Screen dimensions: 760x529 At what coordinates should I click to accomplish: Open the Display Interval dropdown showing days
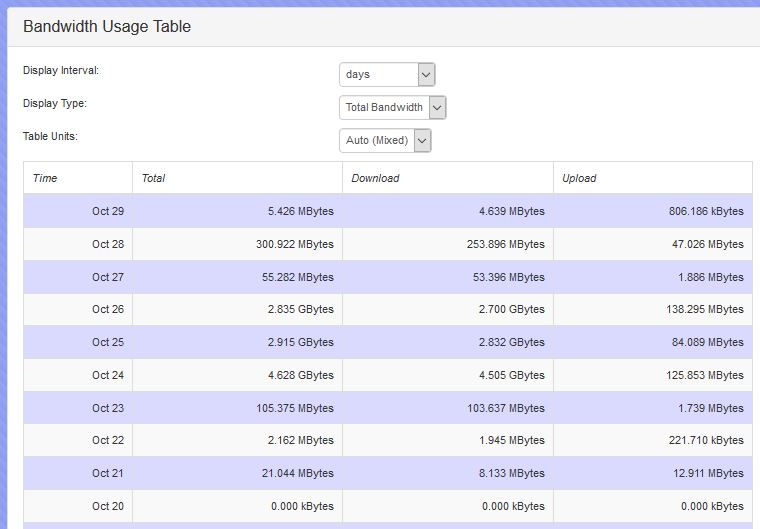387,75
